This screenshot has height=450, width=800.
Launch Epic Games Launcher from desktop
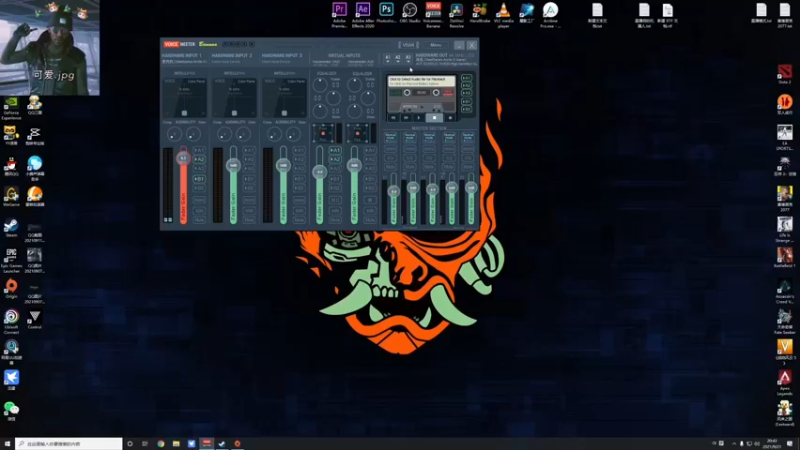11,260
